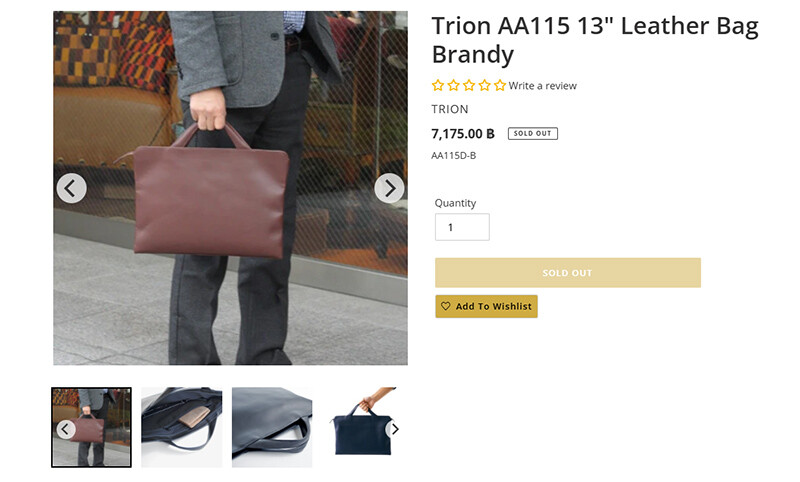Select thumbnail of man holding brandy bag
The image size is (800, 482).
(91, 427)
